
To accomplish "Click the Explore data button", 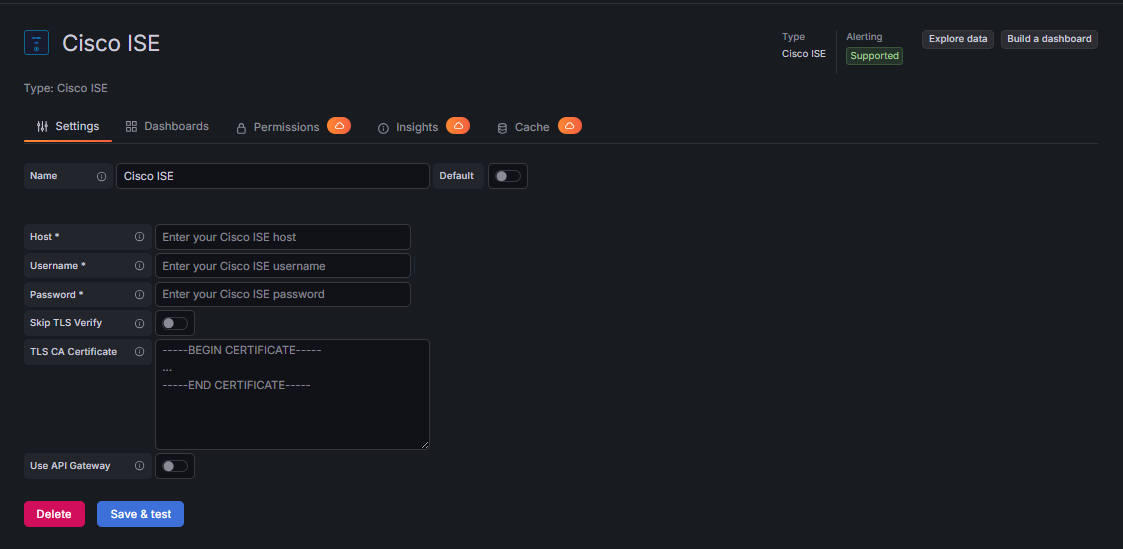I will (x=958, y=39).
